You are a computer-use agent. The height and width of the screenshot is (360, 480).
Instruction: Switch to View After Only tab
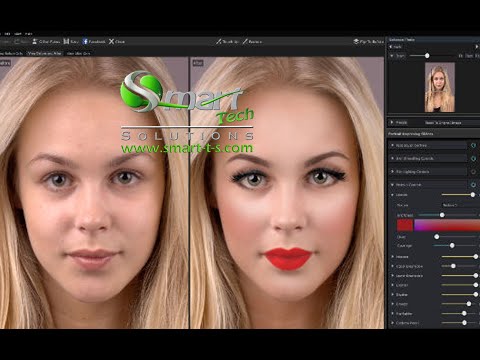pos(78,53)
